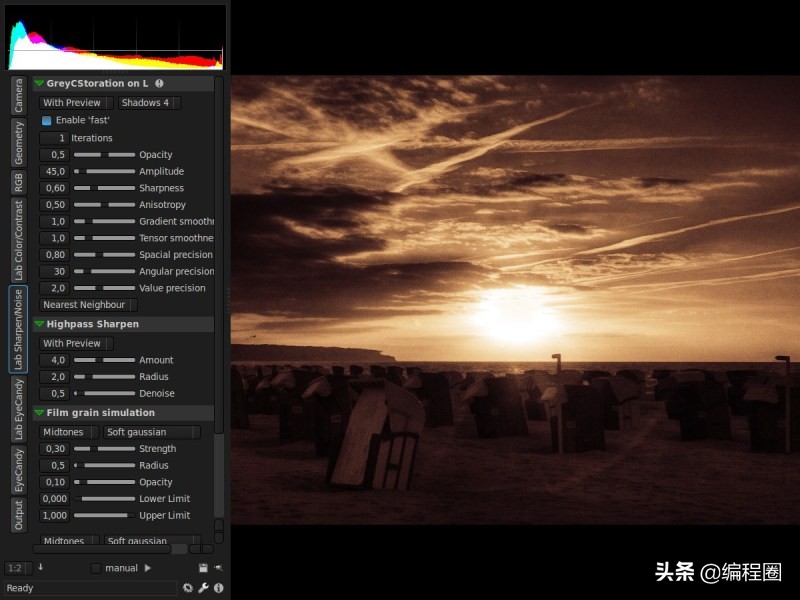This screenshot has height=600, width=800.
Task: Click the histogram display
Action: pyautogui.click(x=115, y=37)
